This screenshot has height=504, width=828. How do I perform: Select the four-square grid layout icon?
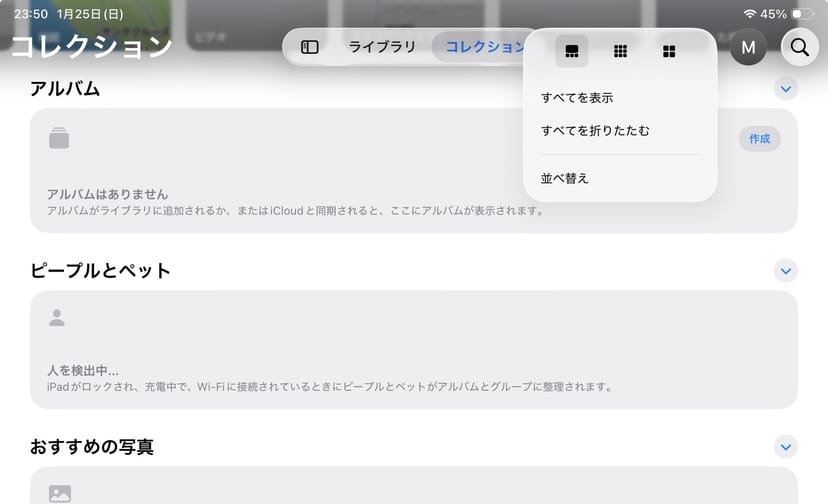tap(669, 51)
